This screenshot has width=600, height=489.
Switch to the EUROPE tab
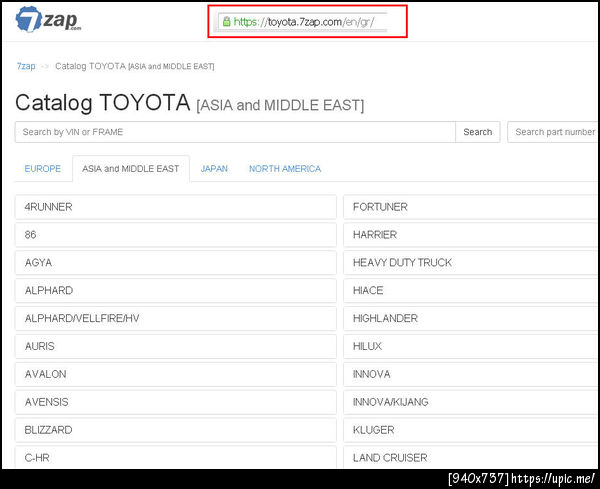pyautogui.click(x=42, y=169)
